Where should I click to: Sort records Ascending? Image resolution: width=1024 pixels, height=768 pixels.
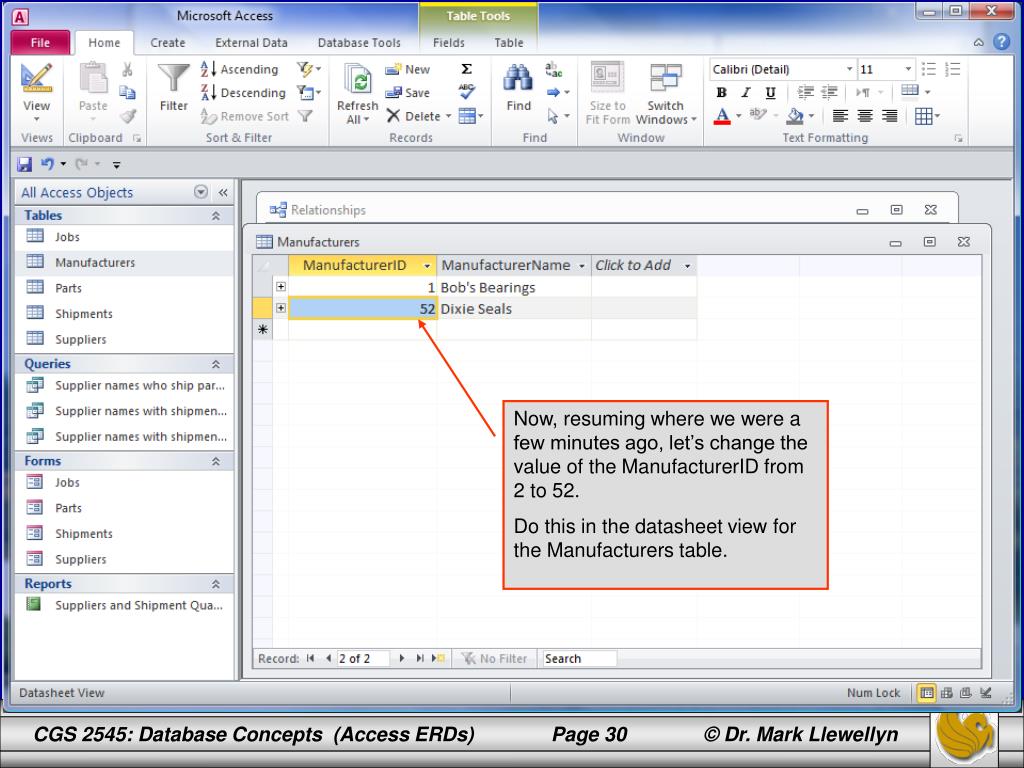click(239, 69)
